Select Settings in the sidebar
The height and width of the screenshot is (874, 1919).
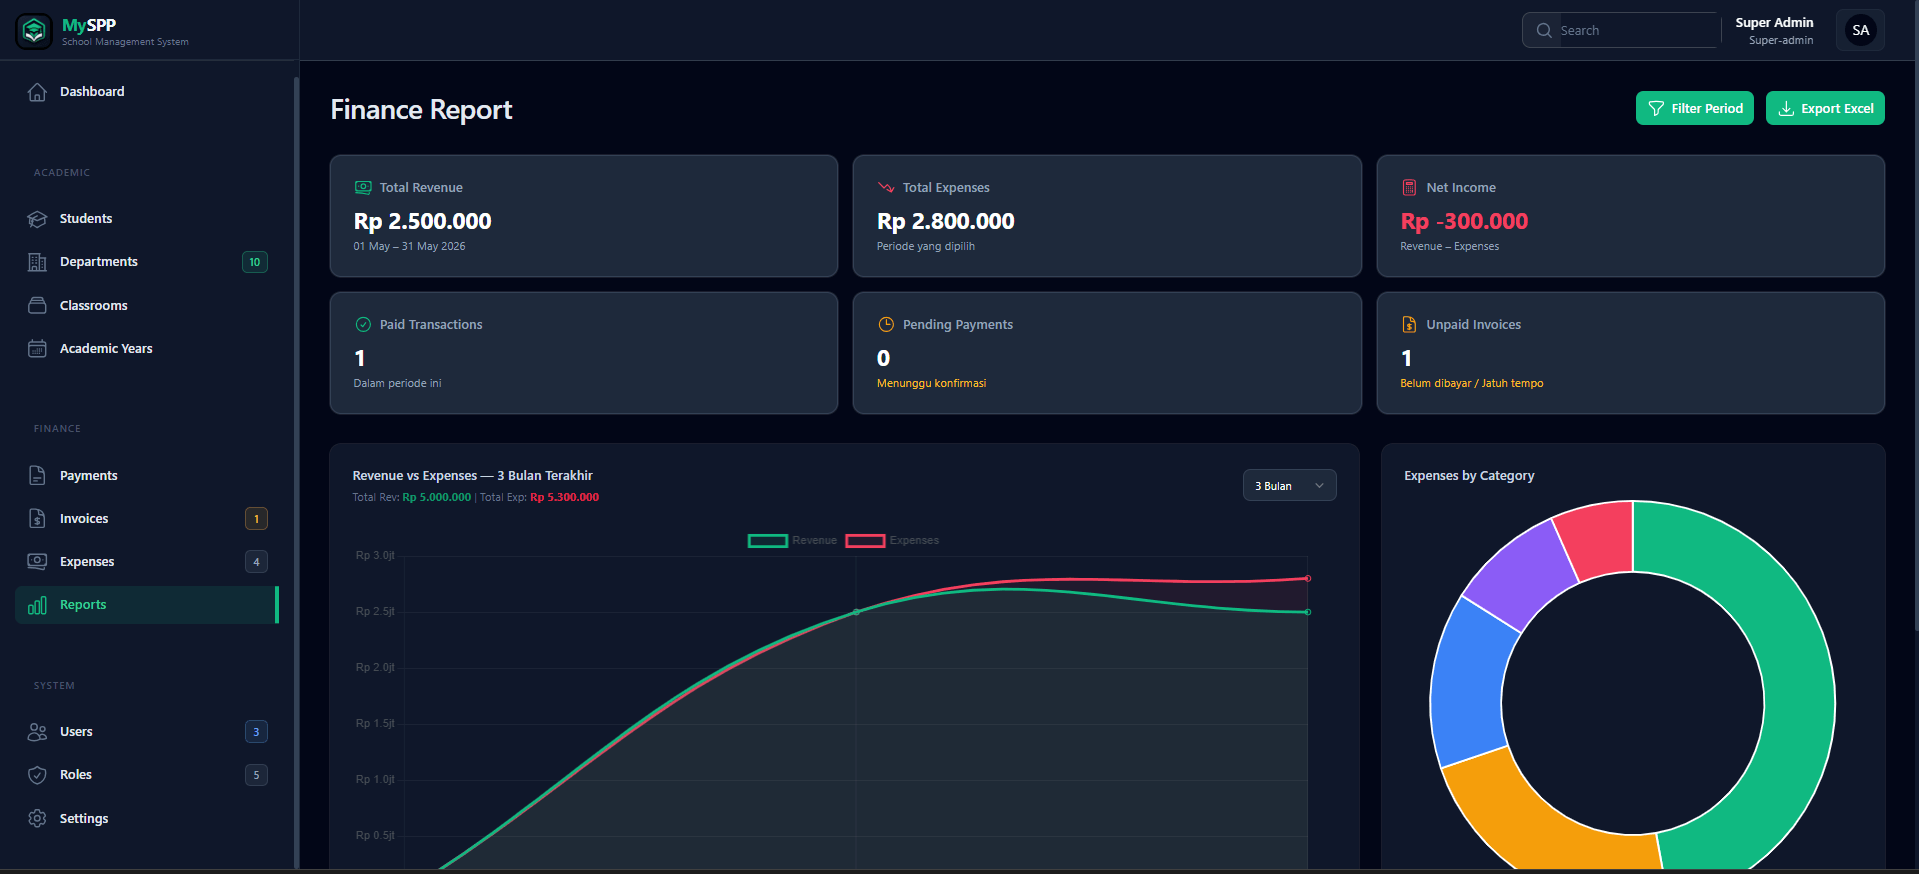pyautogui.click(x=147, y=818)
